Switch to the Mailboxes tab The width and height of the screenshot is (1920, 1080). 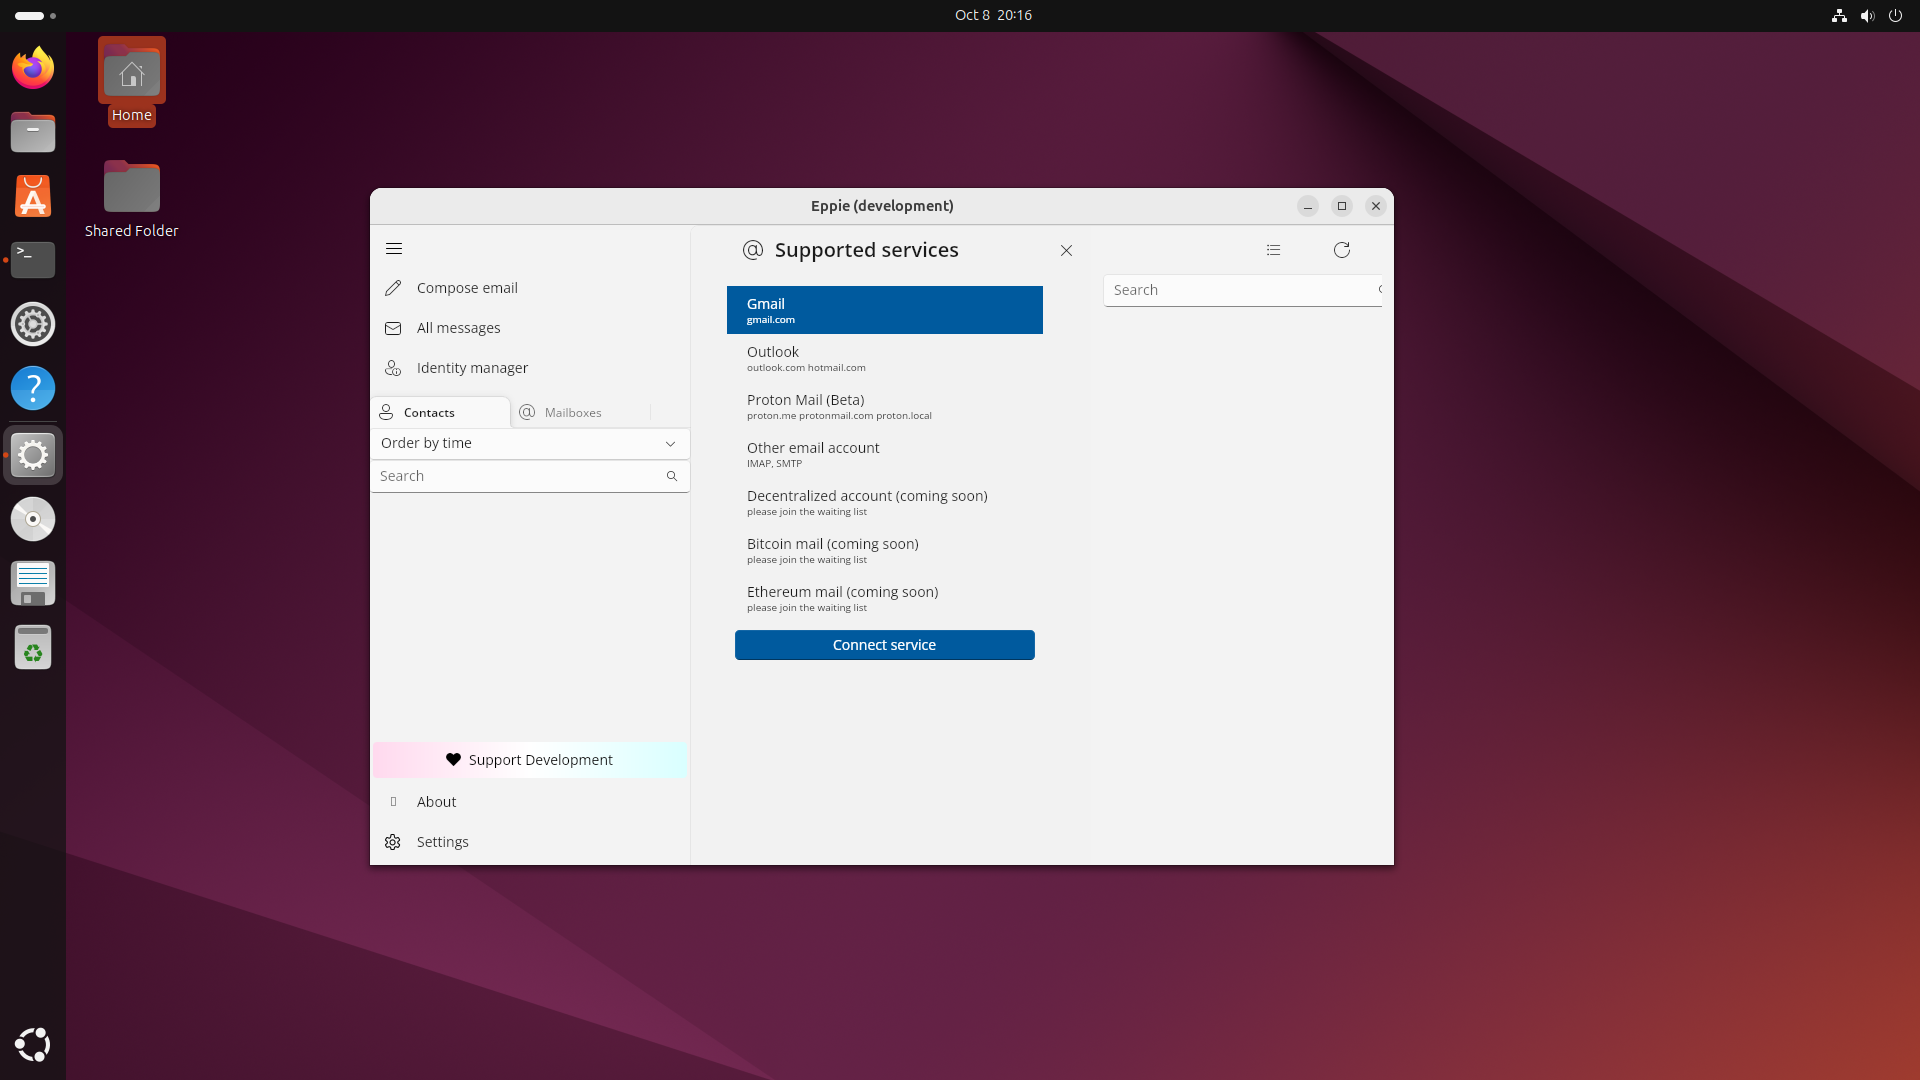pos(572,412)
